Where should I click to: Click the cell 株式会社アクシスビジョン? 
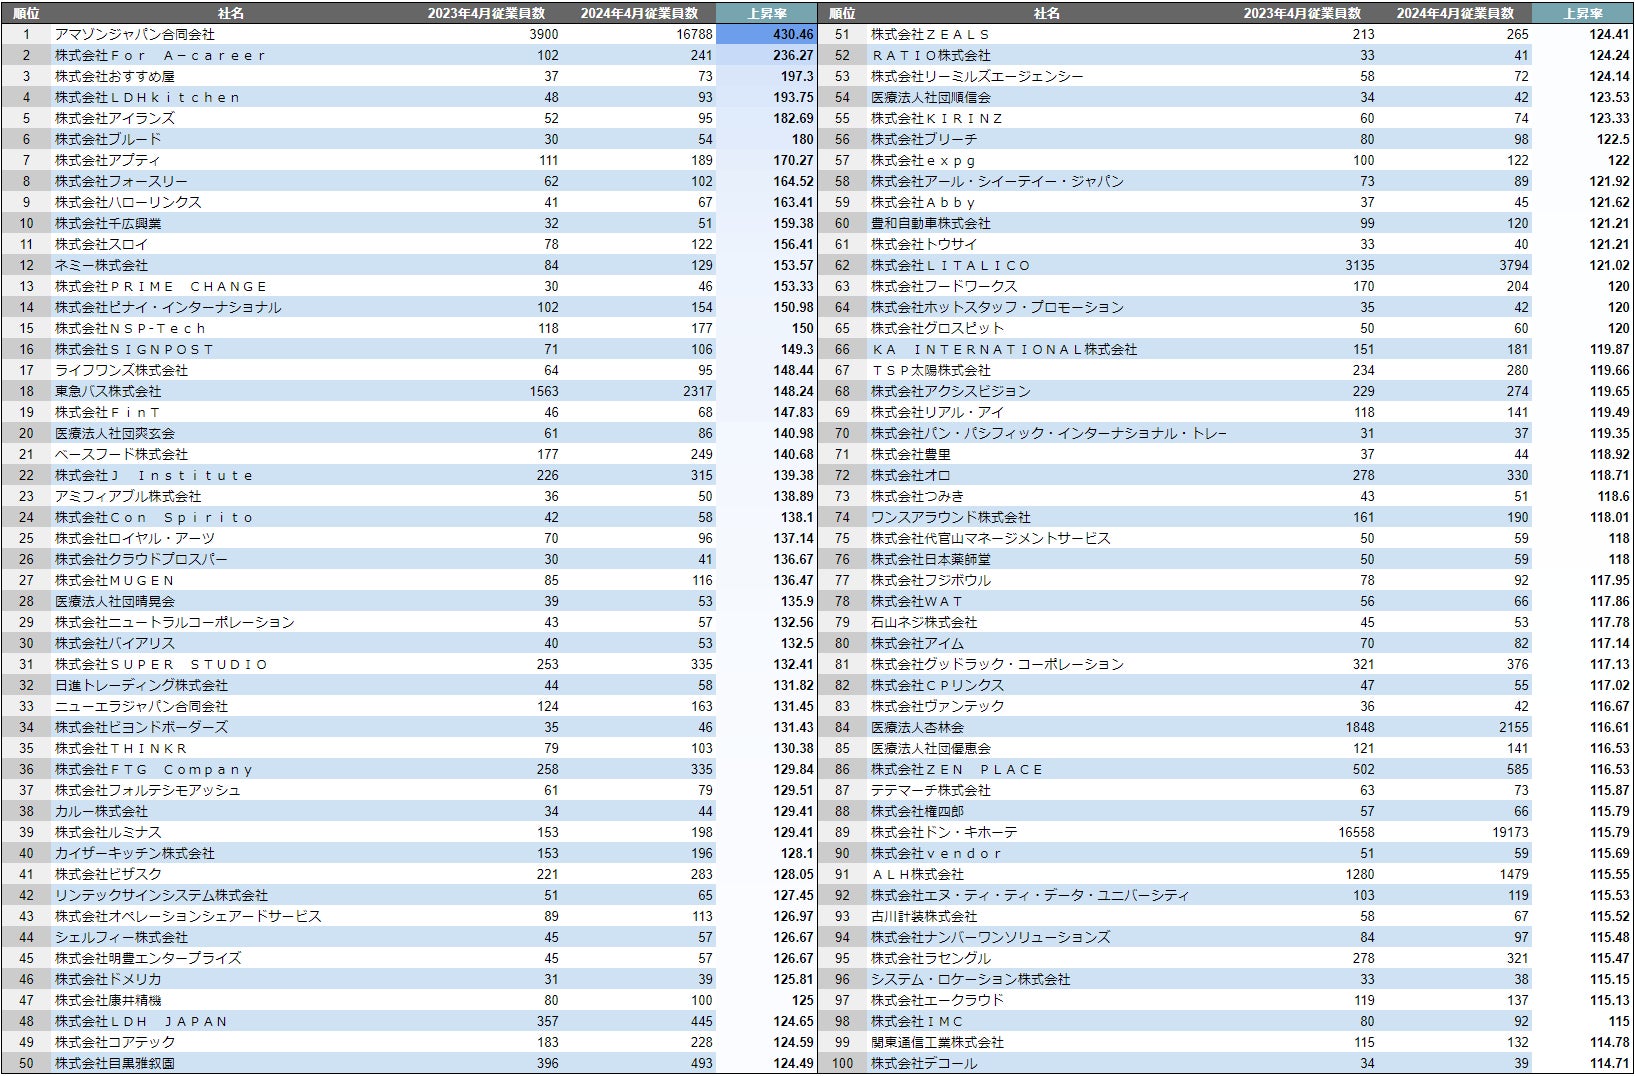[x=951, y=391]
